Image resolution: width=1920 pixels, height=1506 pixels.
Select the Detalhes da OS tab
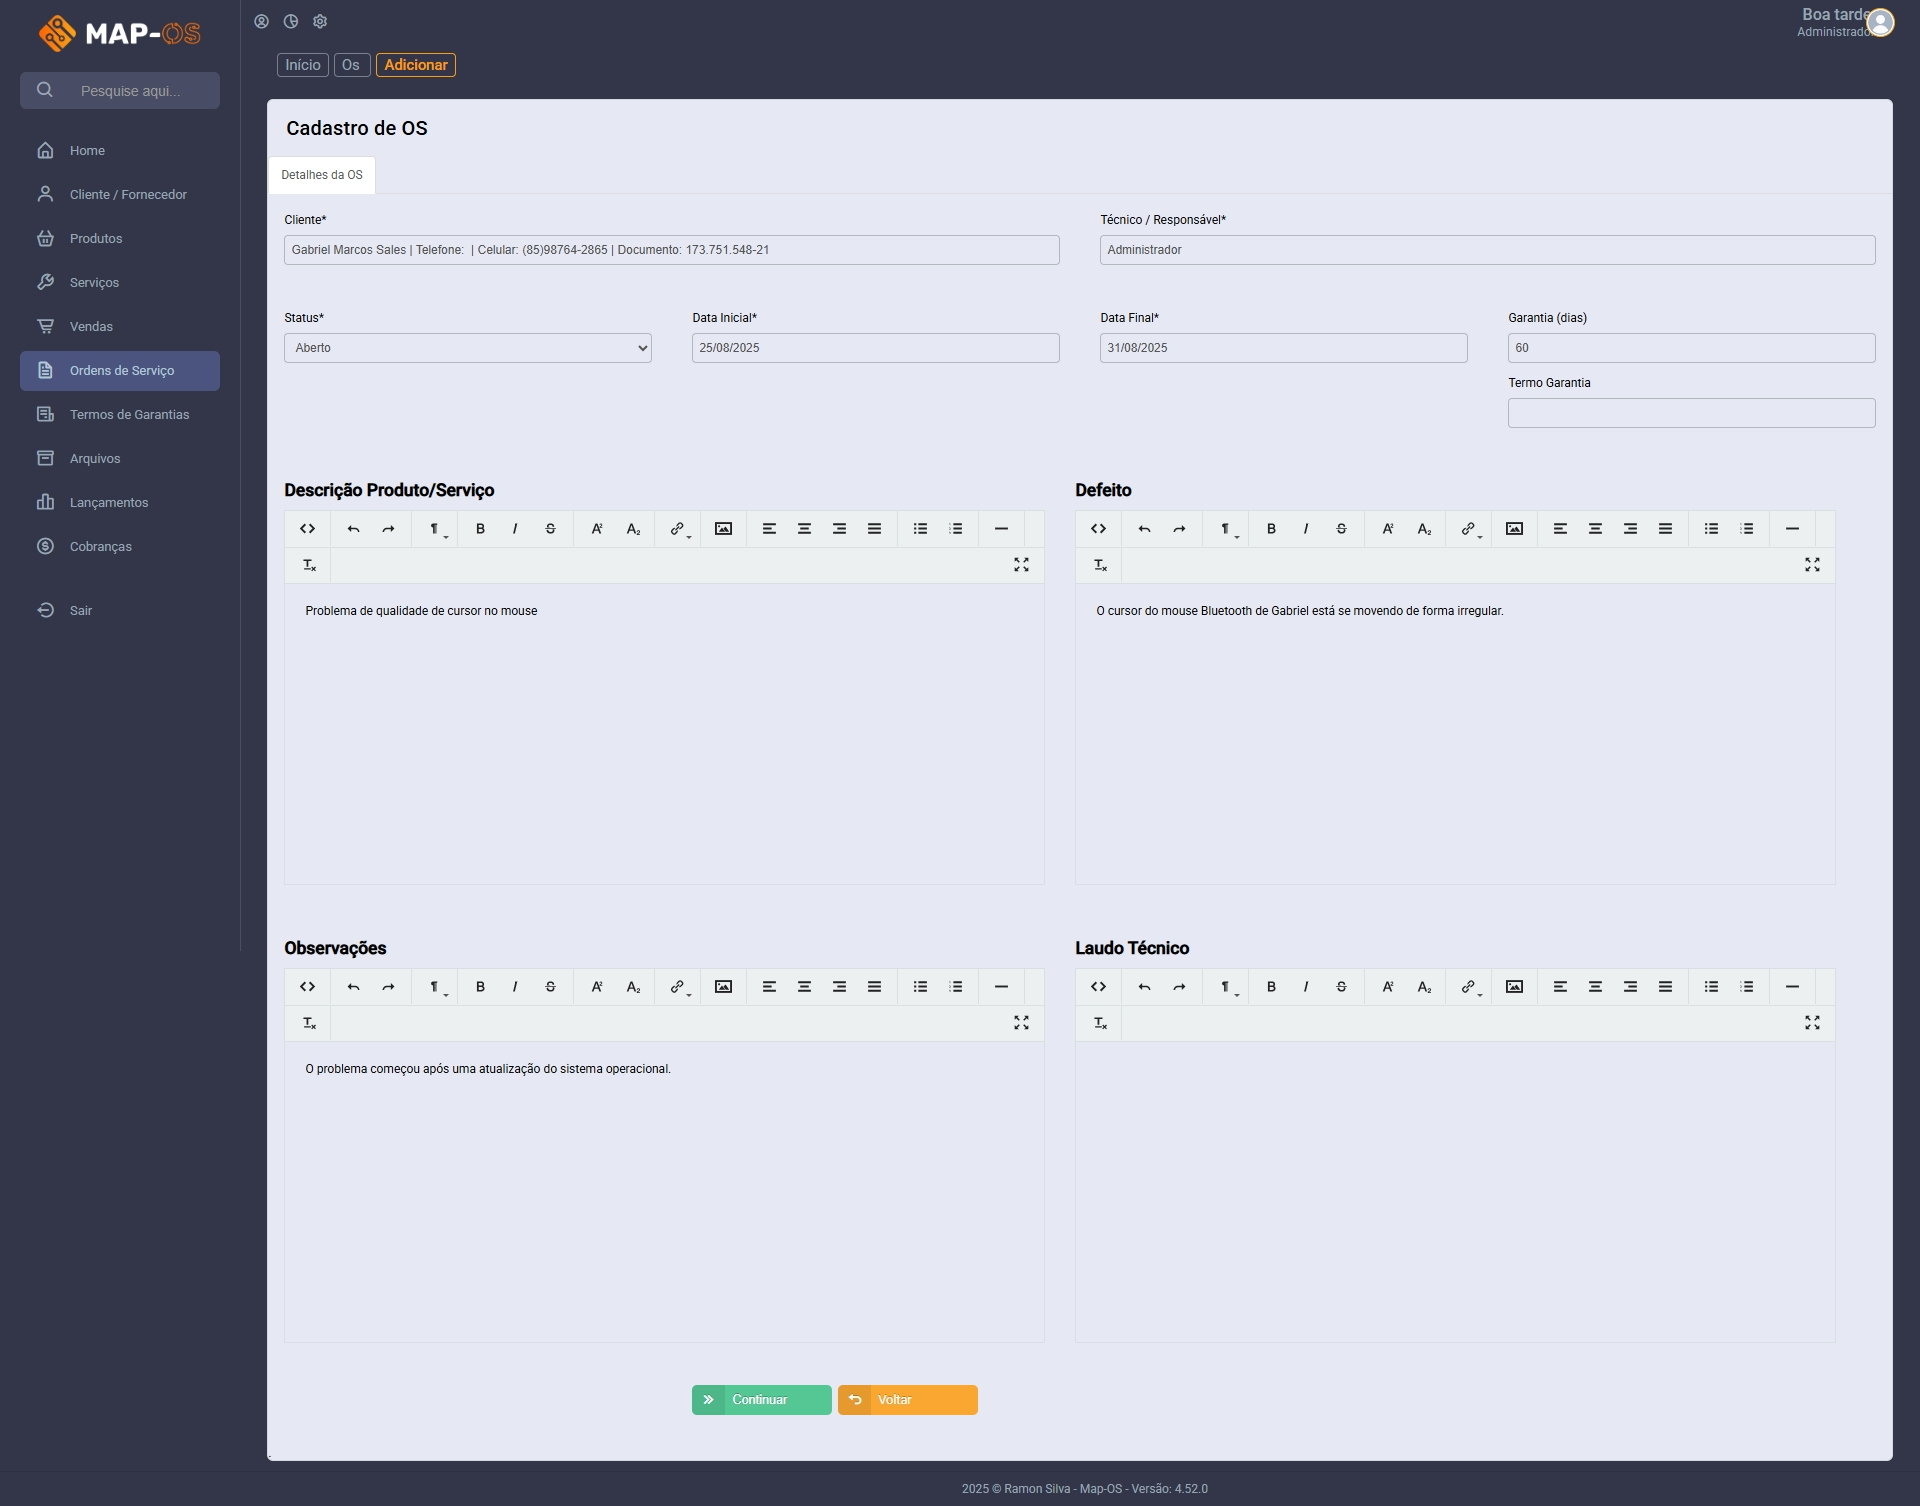tap(321, 175)
